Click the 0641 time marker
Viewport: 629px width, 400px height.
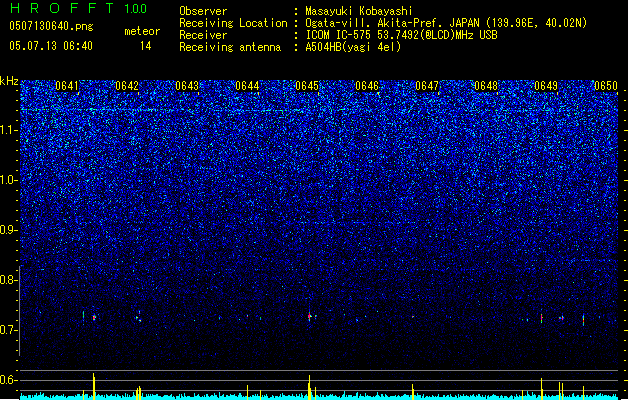pyautogui.click(x=67, y=86)
